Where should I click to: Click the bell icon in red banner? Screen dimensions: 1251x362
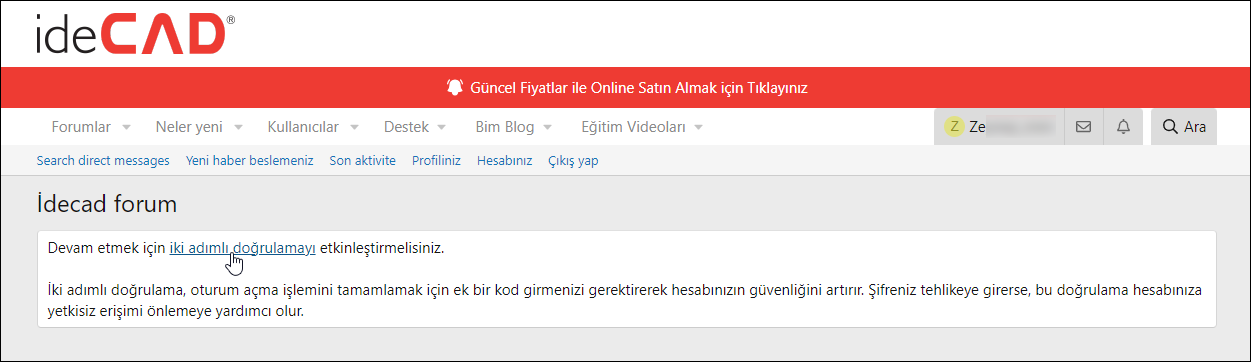pyautogui.click(x=455, y=87)
